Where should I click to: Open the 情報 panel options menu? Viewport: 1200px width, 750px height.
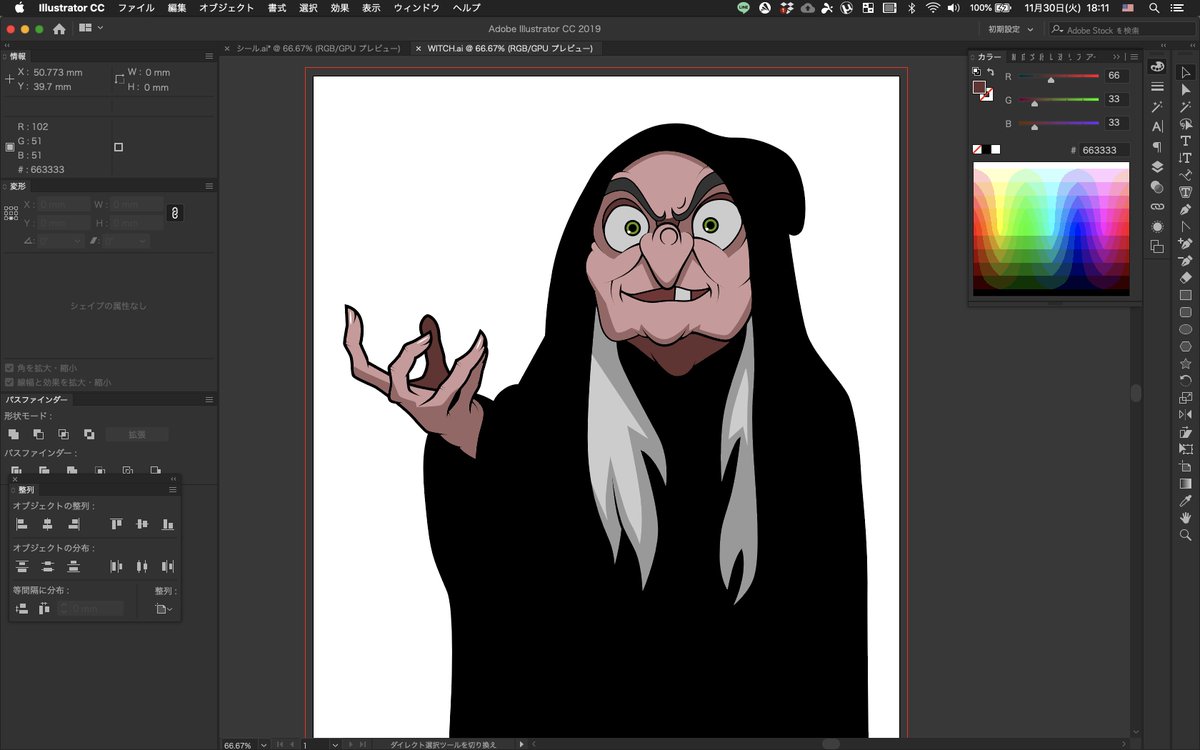[209, 56]
